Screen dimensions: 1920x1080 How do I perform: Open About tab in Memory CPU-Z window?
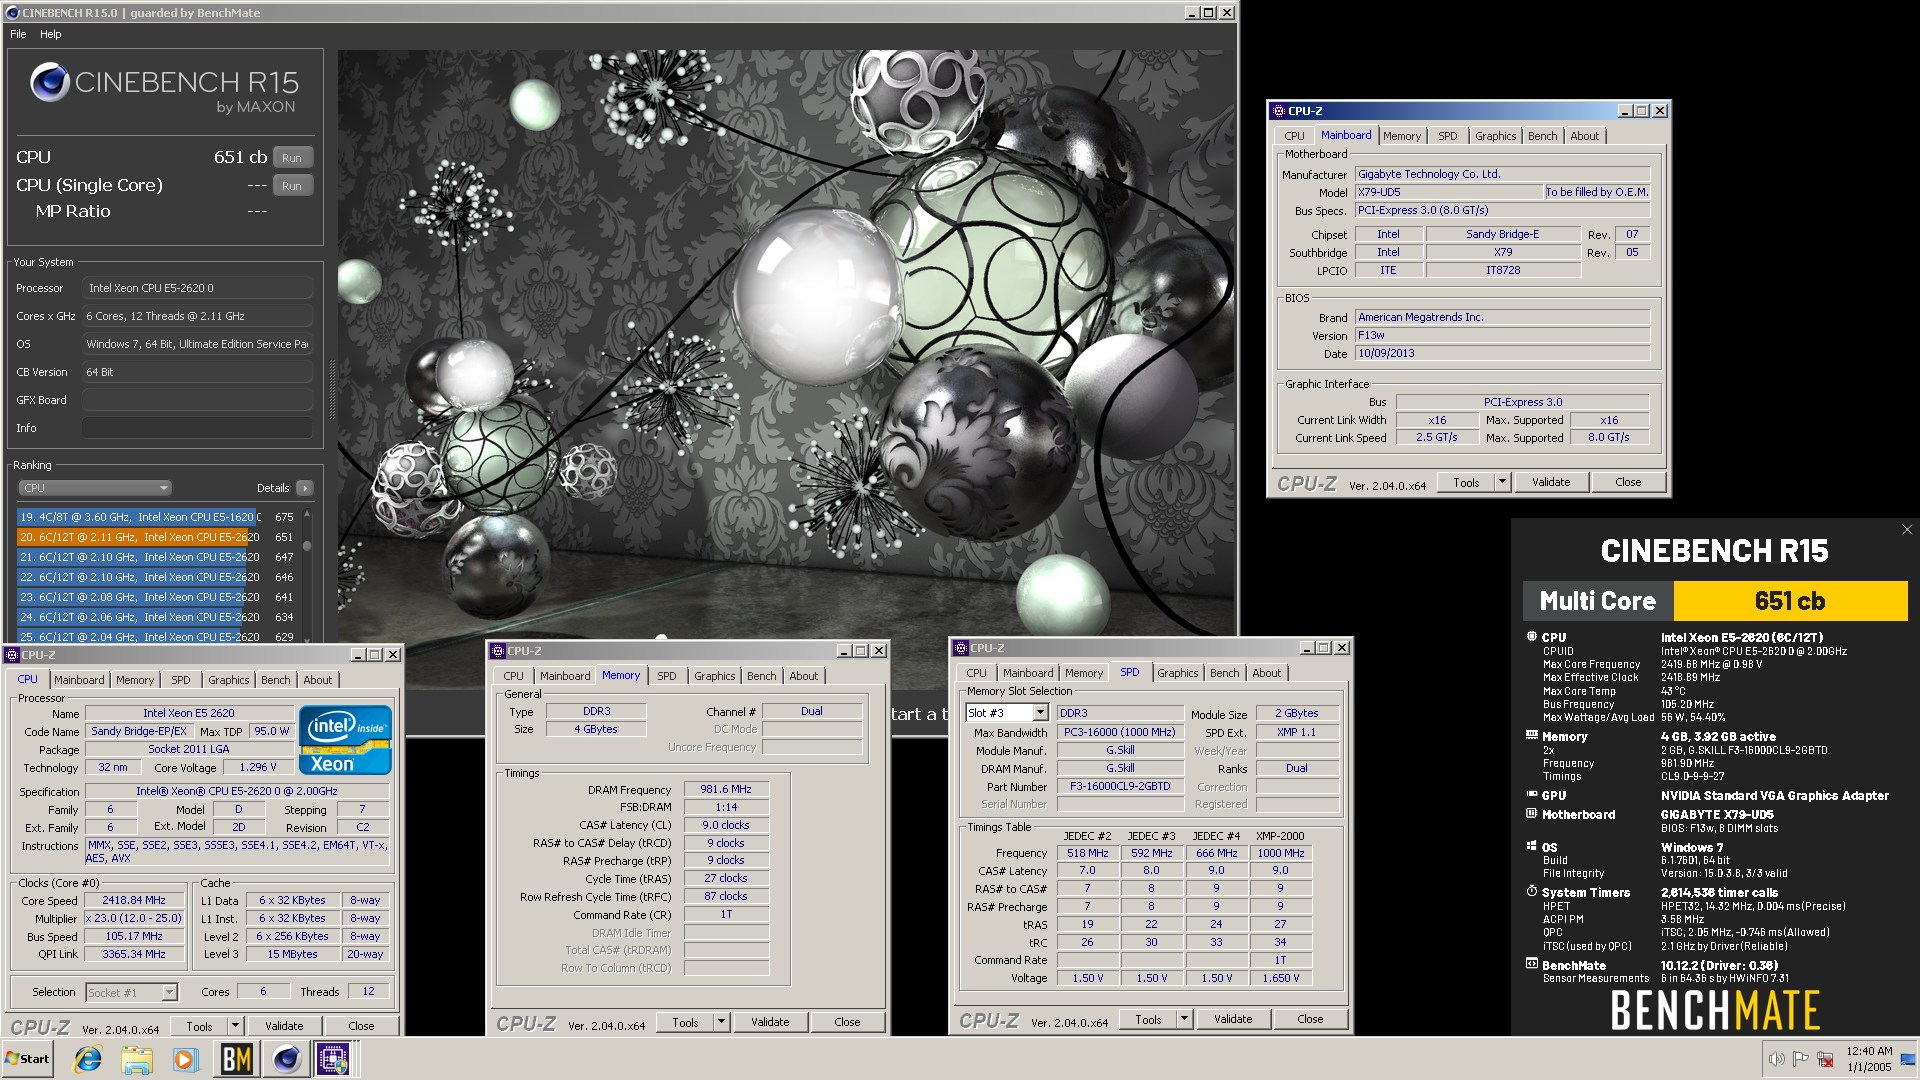click(x=803, y=676)
